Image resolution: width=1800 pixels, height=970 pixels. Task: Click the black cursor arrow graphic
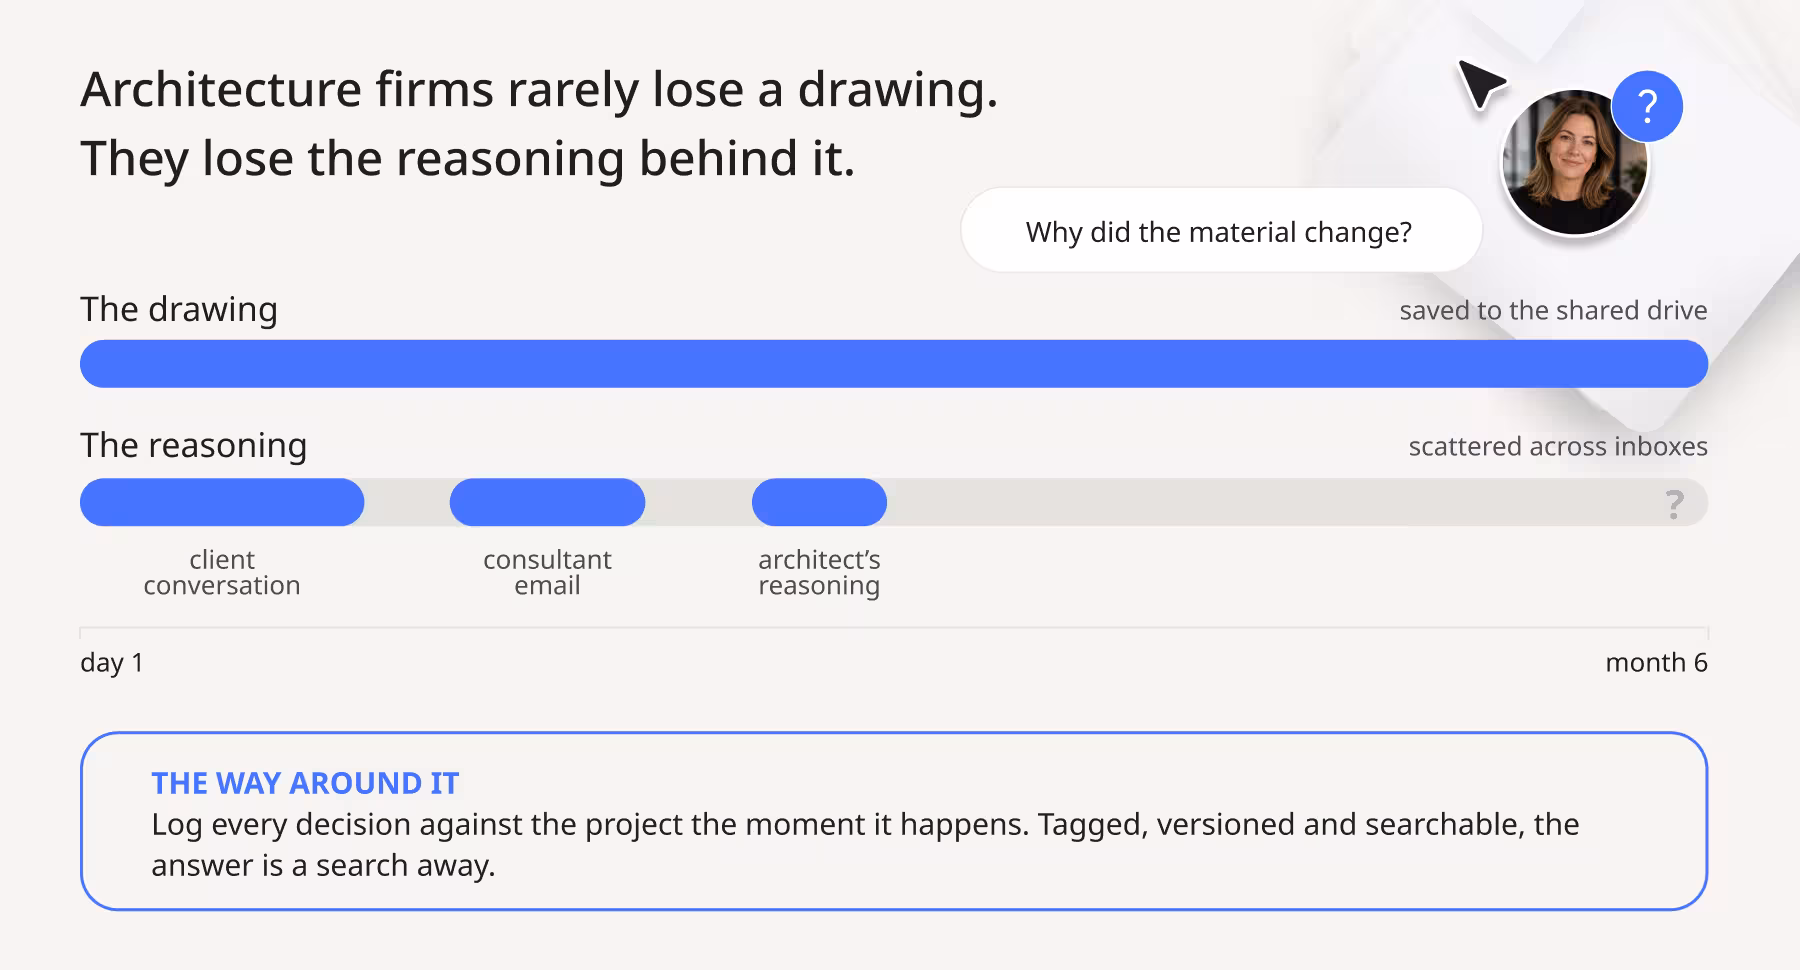(x=1481, y=84)
